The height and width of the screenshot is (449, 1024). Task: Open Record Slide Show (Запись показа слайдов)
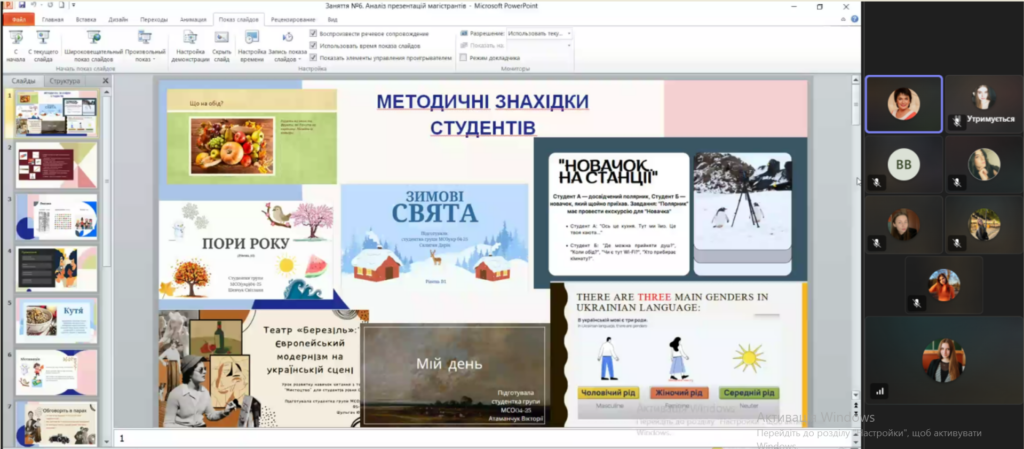(x=287, y=46)
